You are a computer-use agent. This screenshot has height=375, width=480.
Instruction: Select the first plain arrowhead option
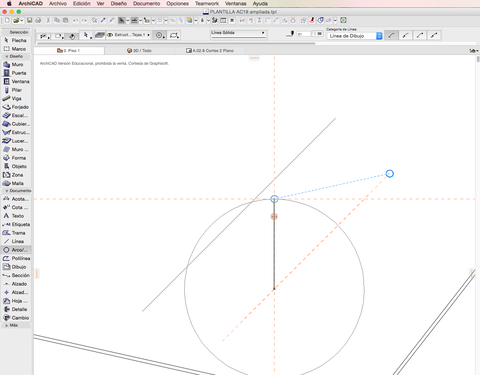coord(391,35)
